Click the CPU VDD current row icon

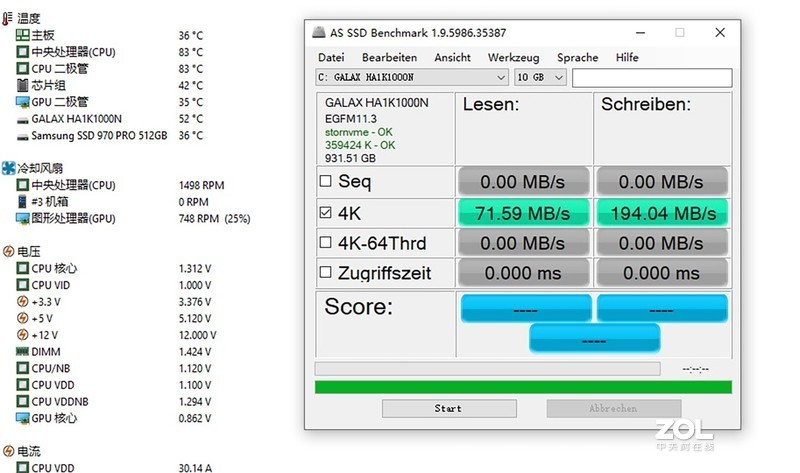pyautogui.click(x=22, y=467)
